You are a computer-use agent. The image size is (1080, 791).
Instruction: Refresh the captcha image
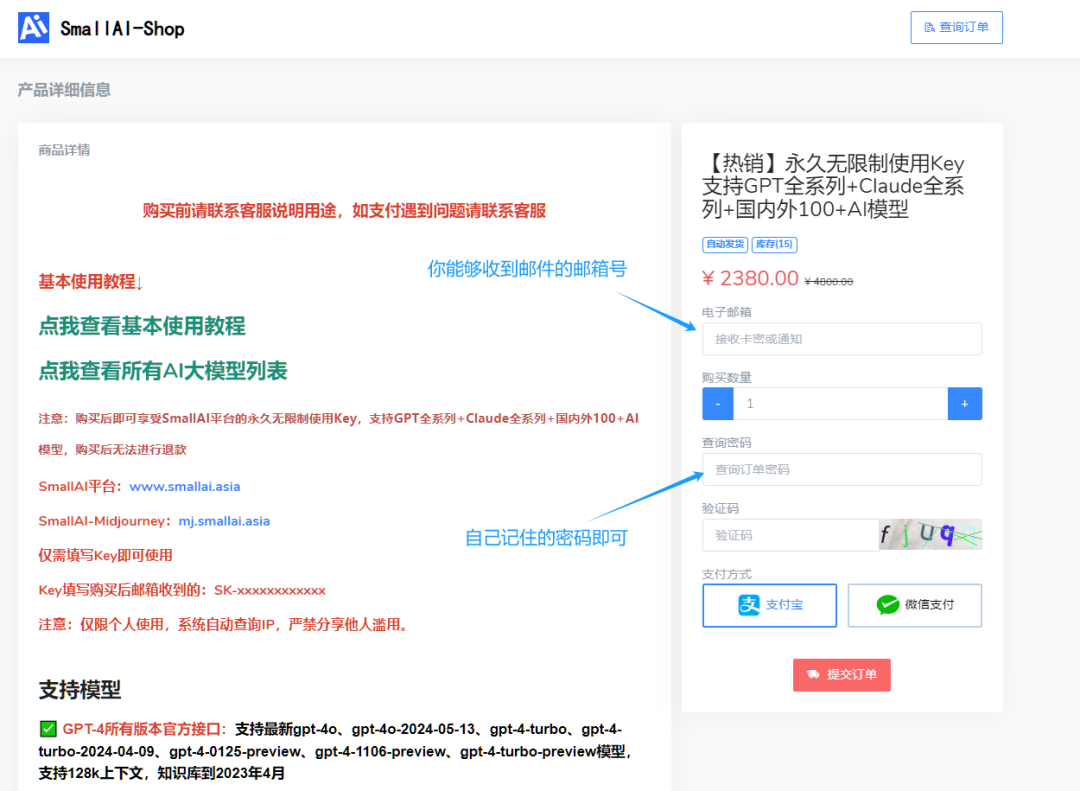(x=930, y=535)
